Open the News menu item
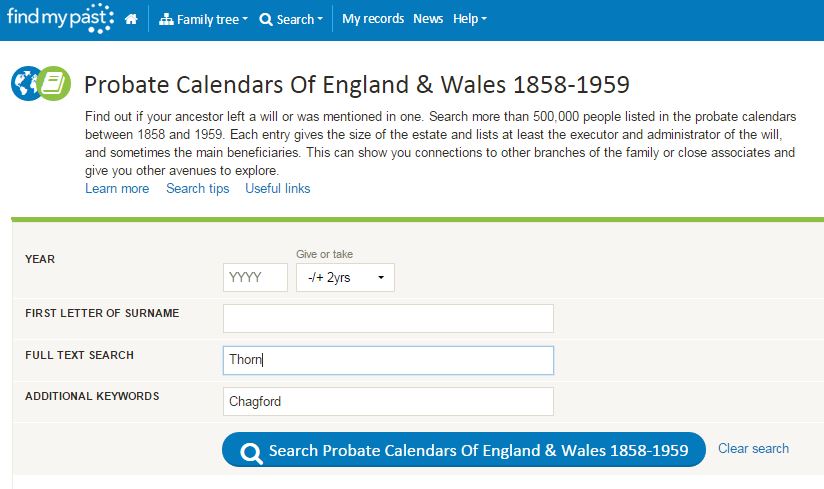 click(428, 19)
